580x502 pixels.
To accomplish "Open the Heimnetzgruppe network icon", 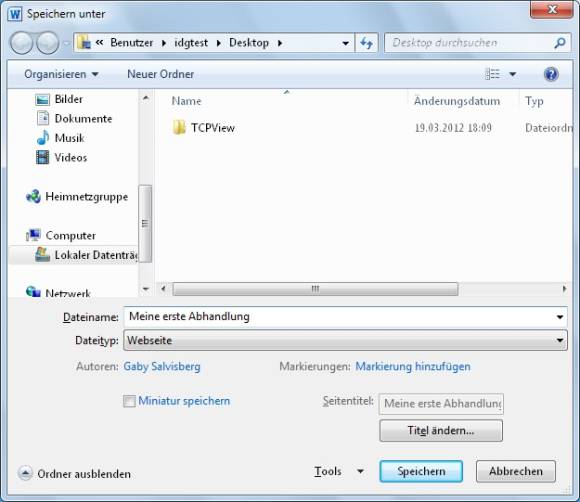I will (33, 196).
